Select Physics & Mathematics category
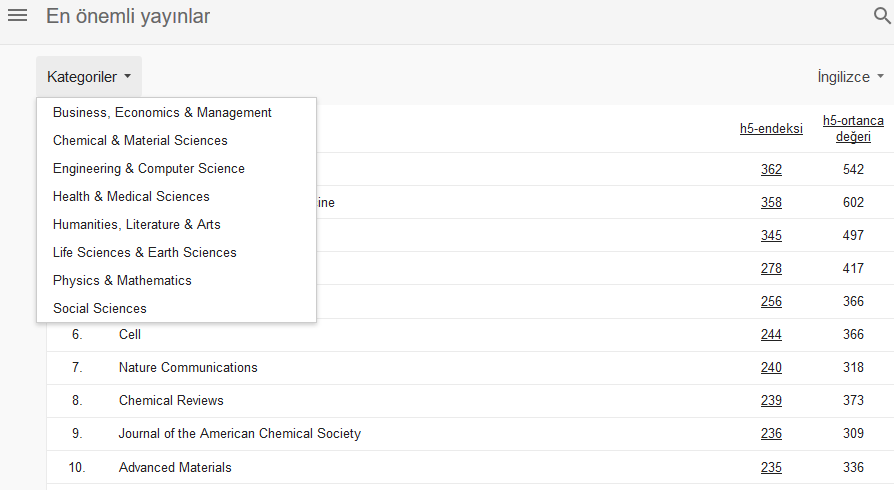Image resolution: width=894 pixels, height=490 pixels. pos(122,281)
